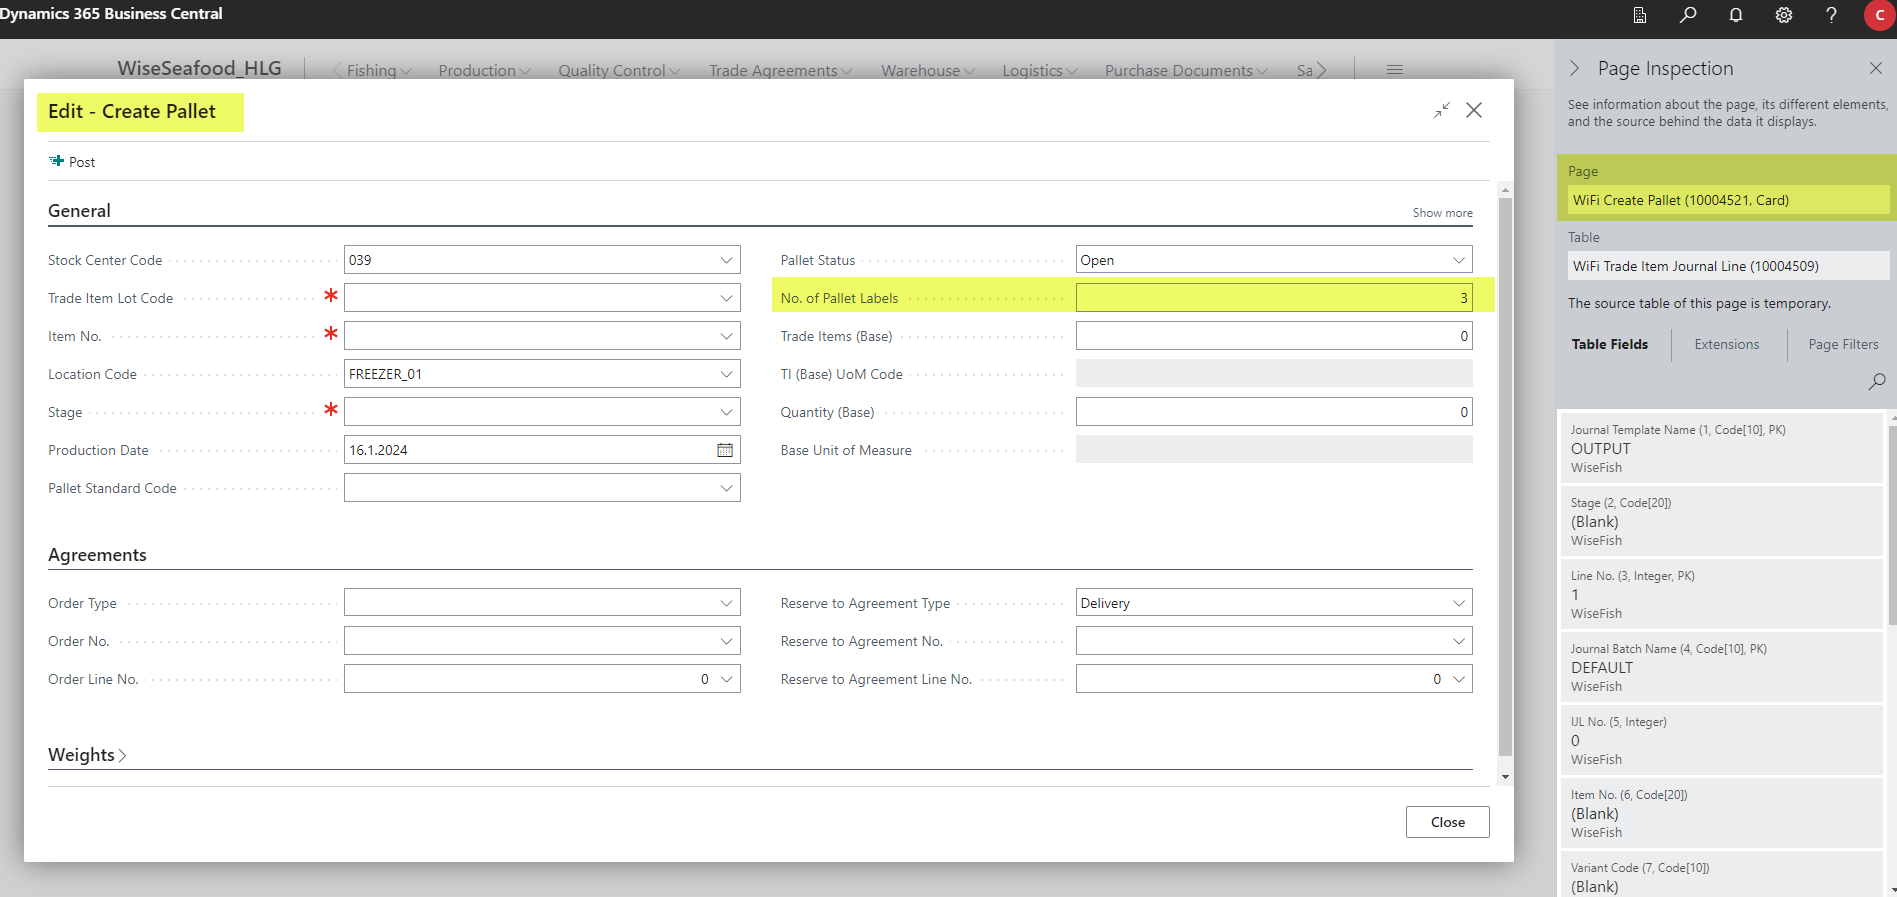Viewport: 1897px width, 897px height.
Task: Open calendar picker for Production Date
Action: pos(725,450)
